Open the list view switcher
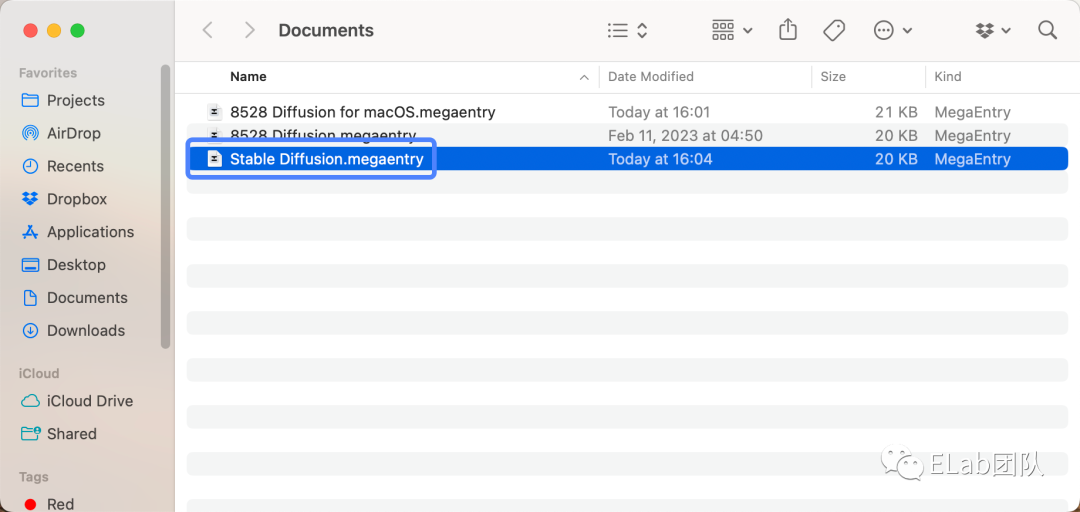1080x512 pixels. point(627,30)
